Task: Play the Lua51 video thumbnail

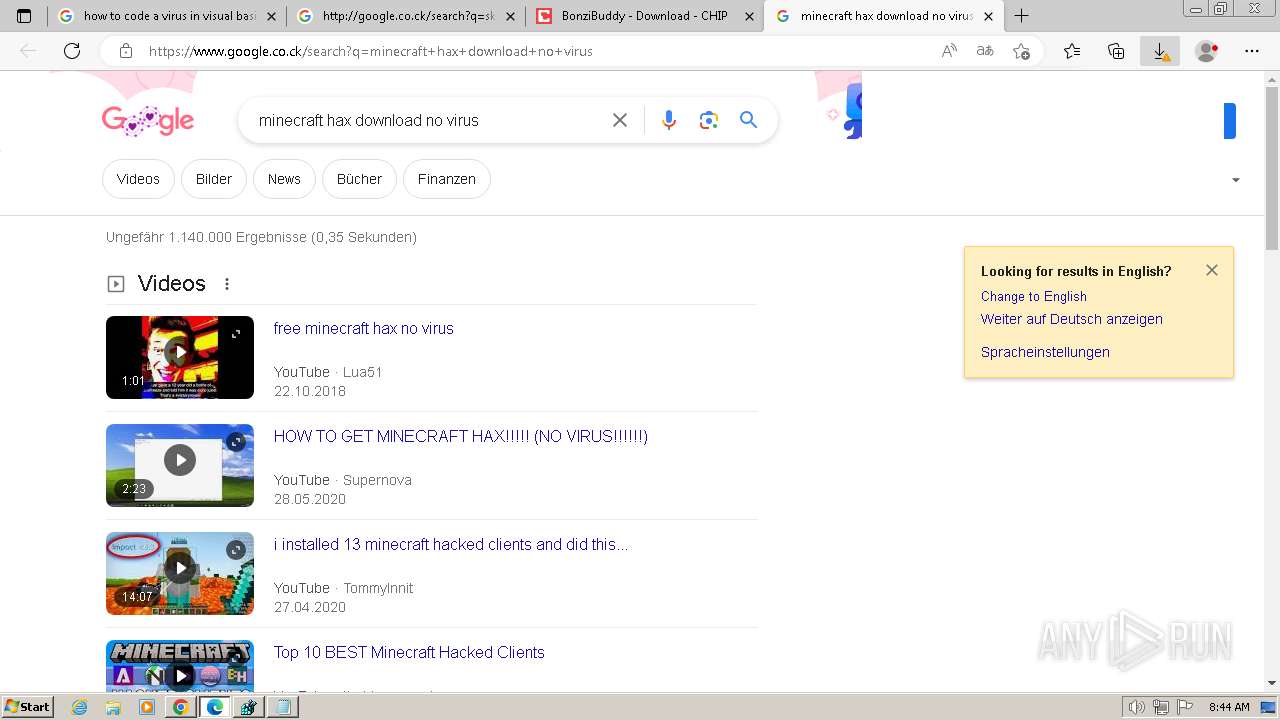Action: coord(180,357)
